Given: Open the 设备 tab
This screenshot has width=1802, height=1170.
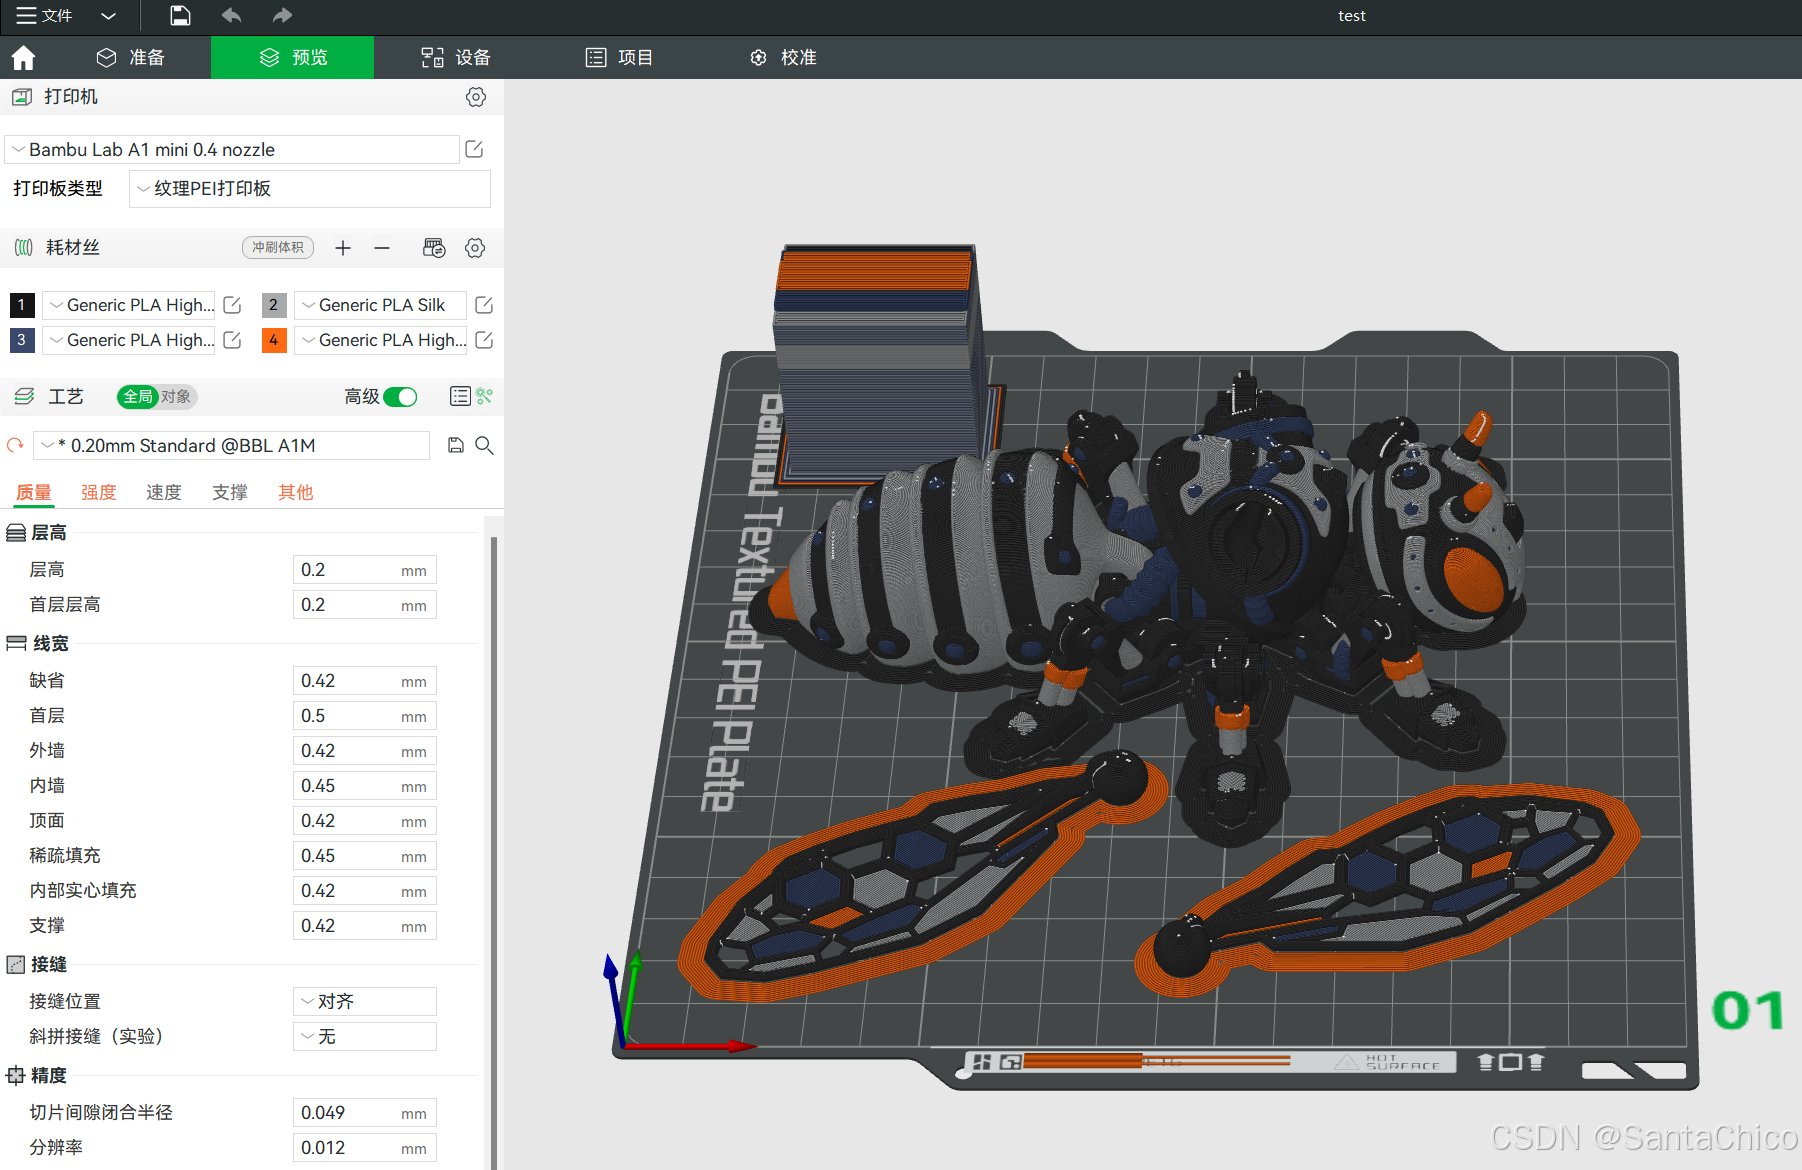Looking at the screenshot, I should [x=455, y=57].
